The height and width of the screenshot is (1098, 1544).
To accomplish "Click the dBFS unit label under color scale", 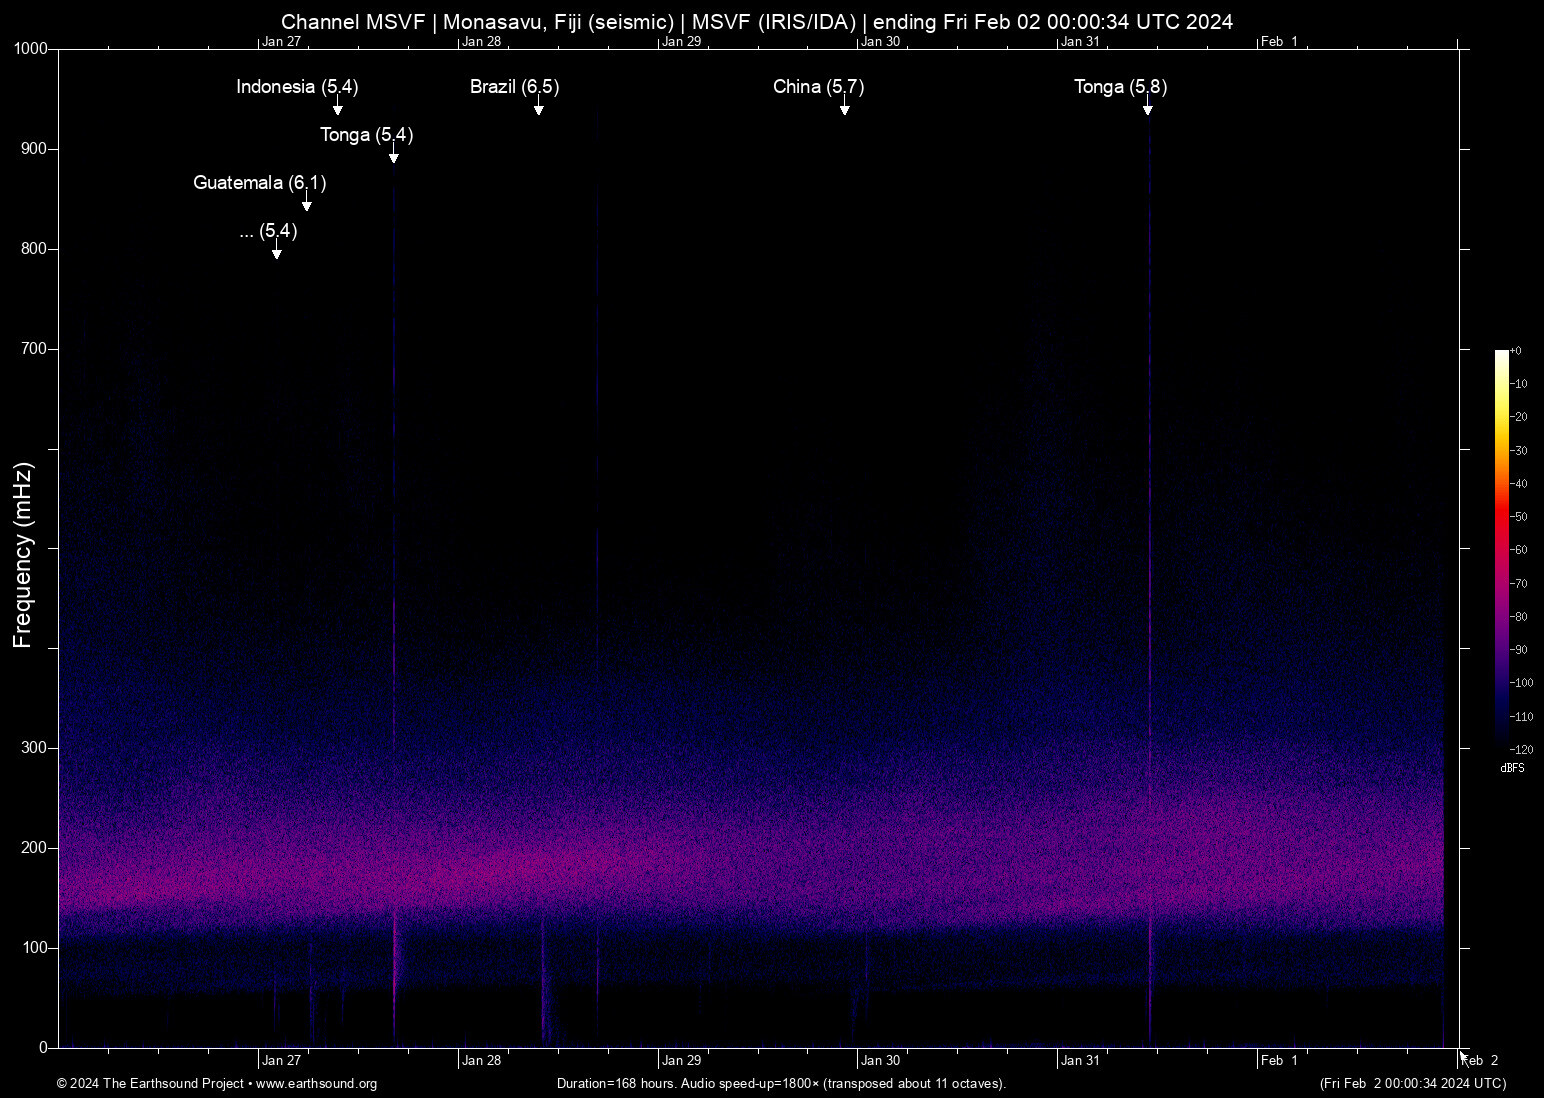I will (x=1513, y=768).
